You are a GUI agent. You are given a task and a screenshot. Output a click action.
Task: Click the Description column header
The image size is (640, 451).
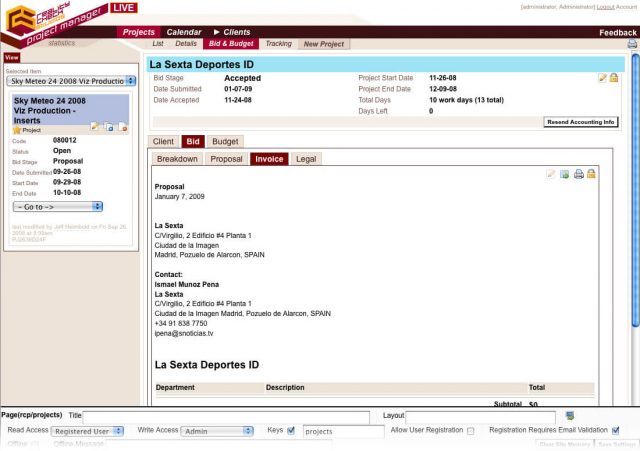tap(285, 387)
